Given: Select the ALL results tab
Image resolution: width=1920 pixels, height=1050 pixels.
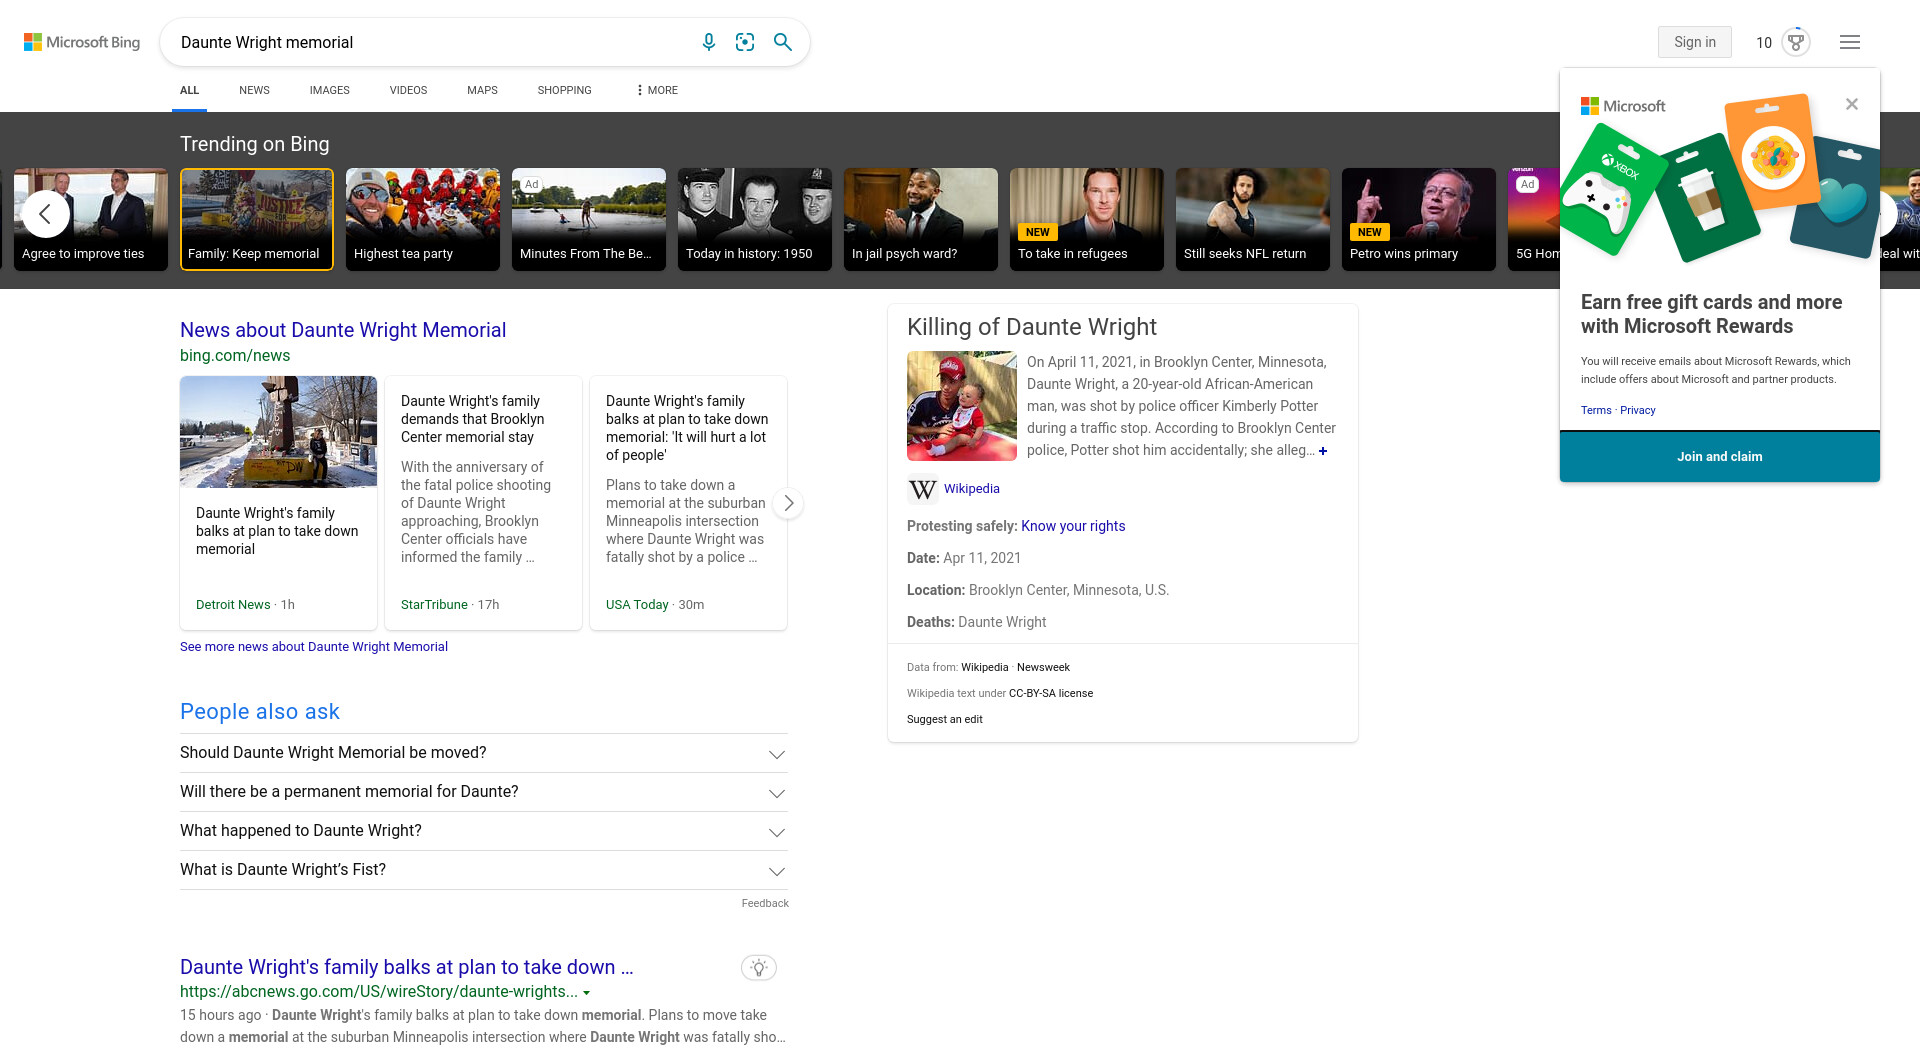Looking at the screenshot, I should click(189, 90).
